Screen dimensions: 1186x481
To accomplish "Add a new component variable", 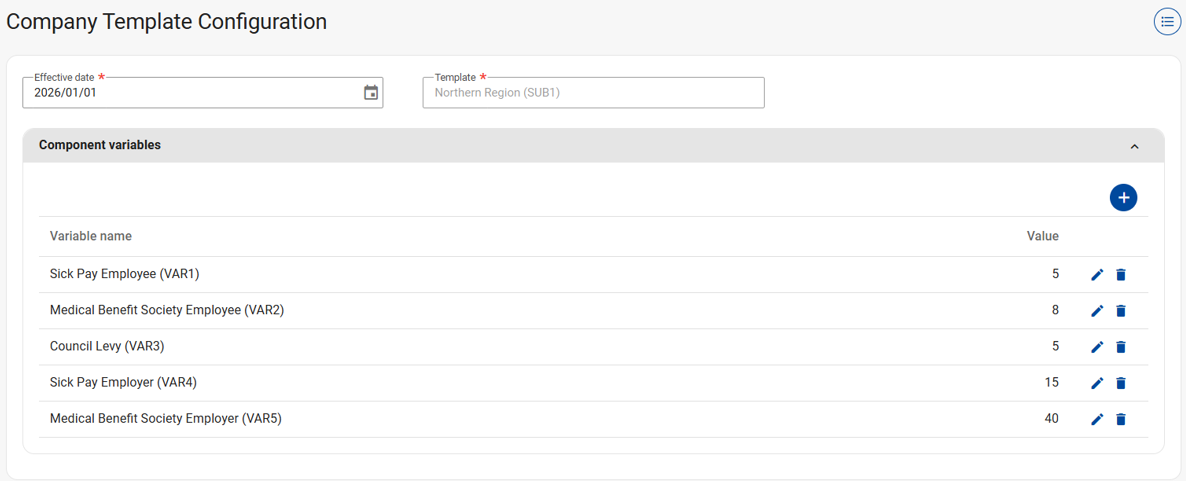I will click(1123, 197).
